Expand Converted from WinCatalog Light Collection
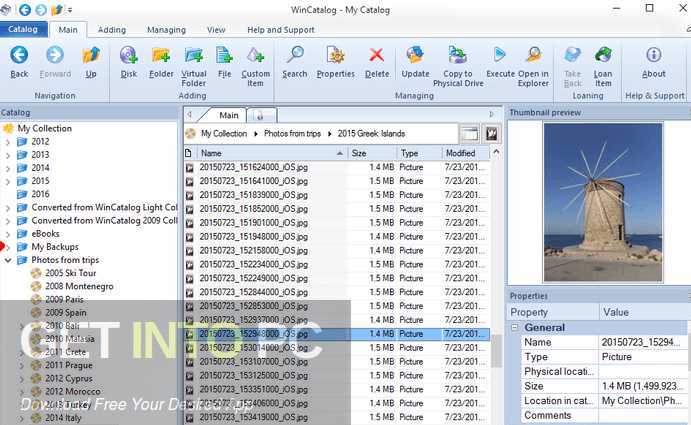The width and height of the screenshot is (691, 425). 8,208
